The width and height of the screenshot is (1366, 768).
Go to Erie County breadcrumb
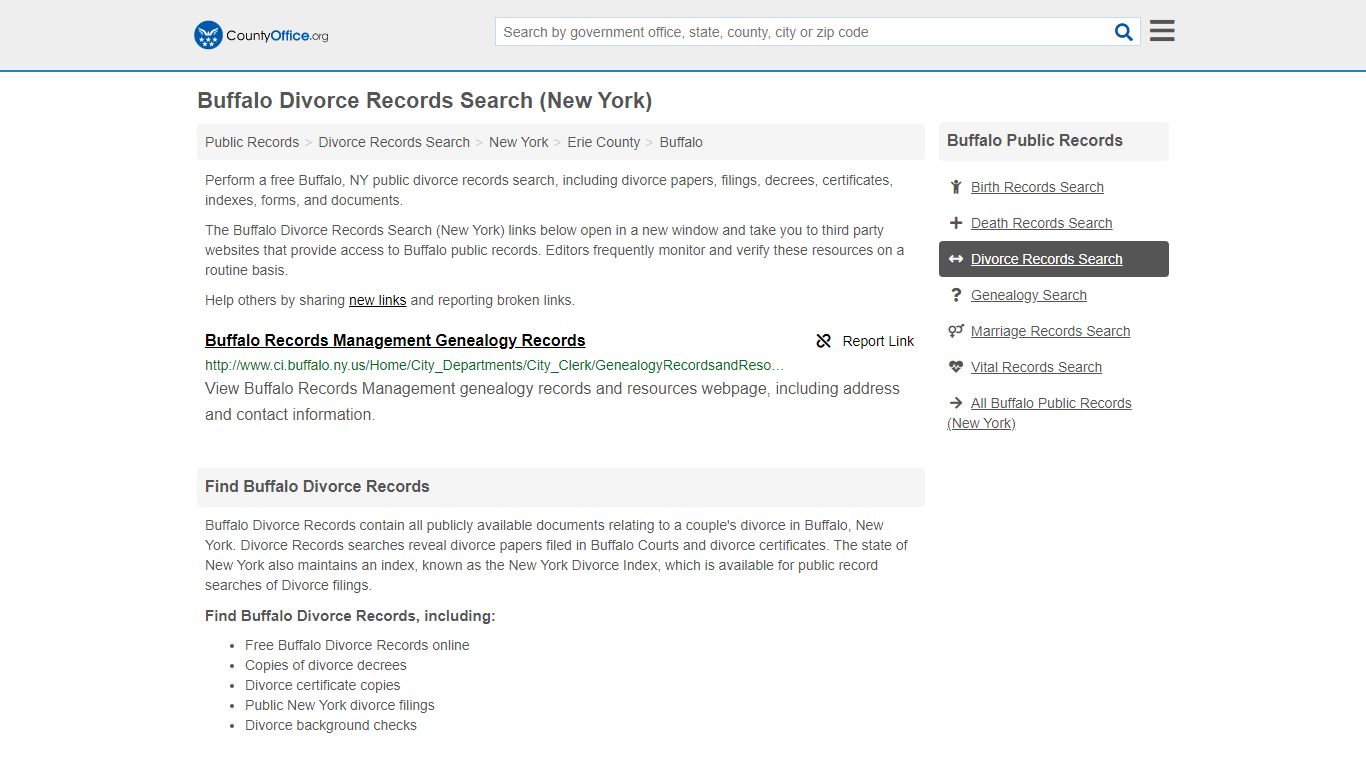(x=604, y=142)
